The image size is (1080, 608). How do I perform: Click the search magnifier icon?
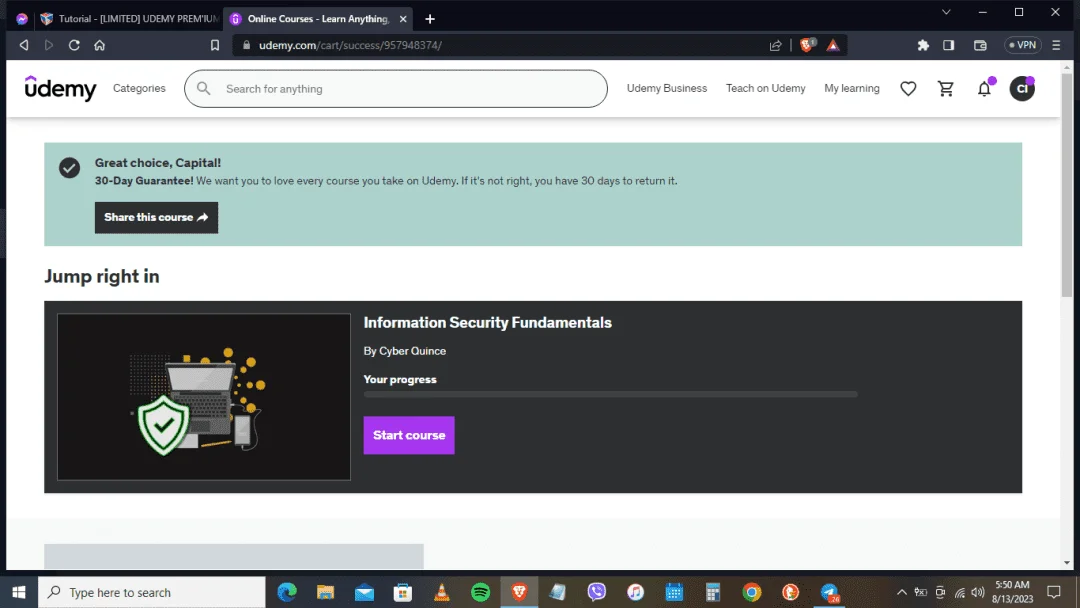[x=203, y=88]
